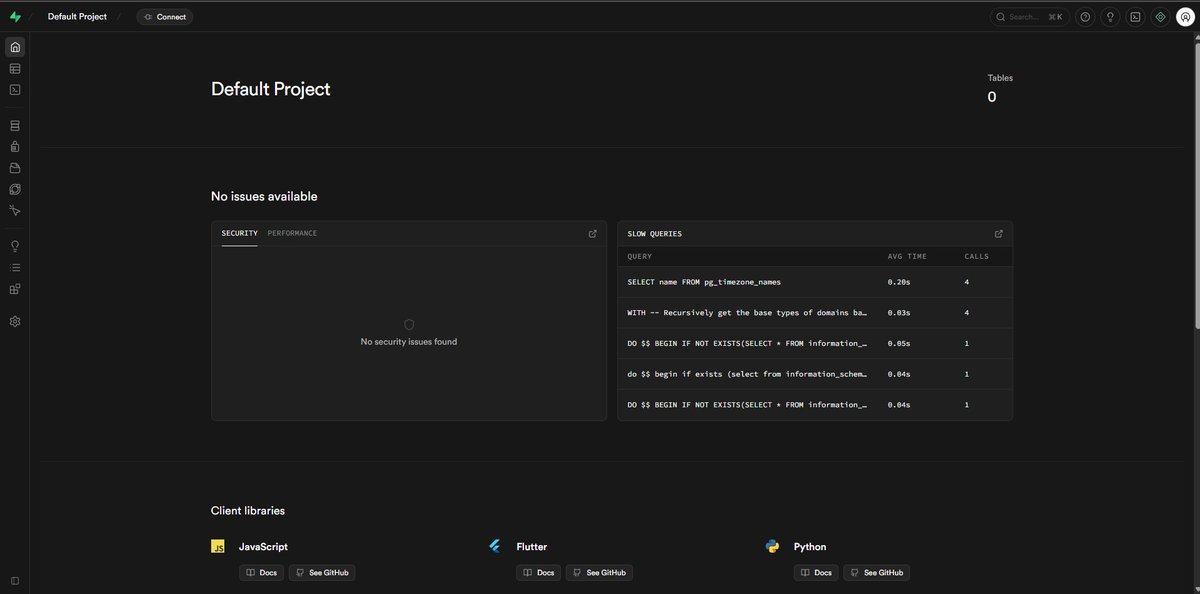
Task: Open inline SQL editor in top bar
Action: 1135,17
